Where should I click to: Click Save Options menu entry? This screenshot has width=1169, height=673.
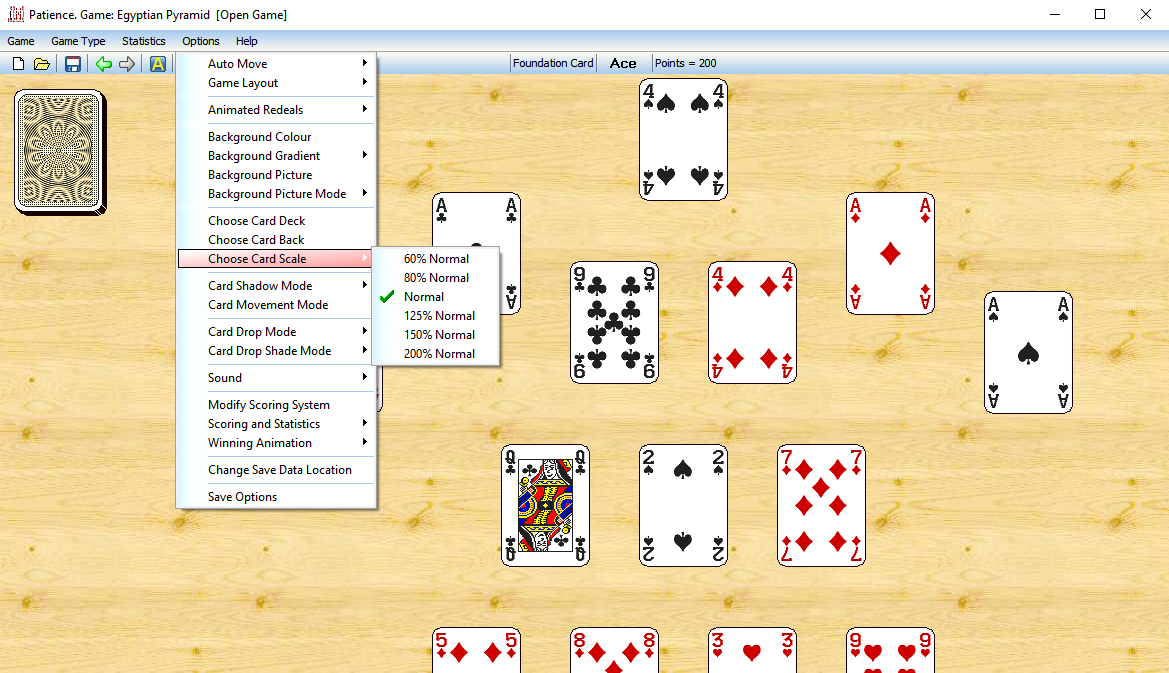276,496
